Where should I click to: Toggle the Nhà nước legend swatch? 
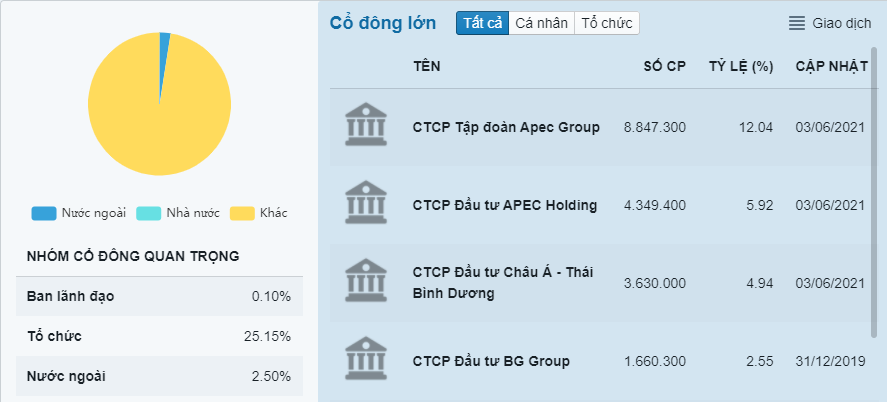click(148, 213)
